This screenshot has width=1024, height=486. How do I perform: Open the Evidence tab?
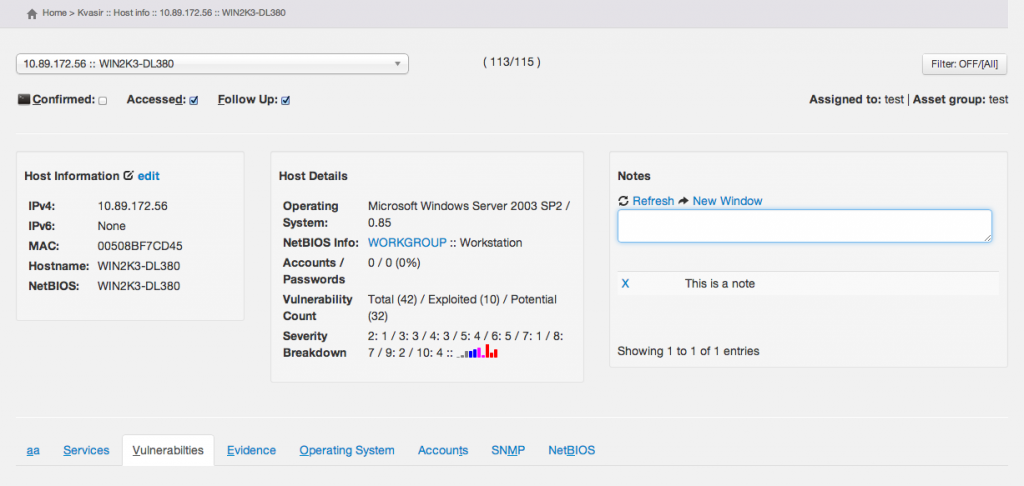[251, 451]
